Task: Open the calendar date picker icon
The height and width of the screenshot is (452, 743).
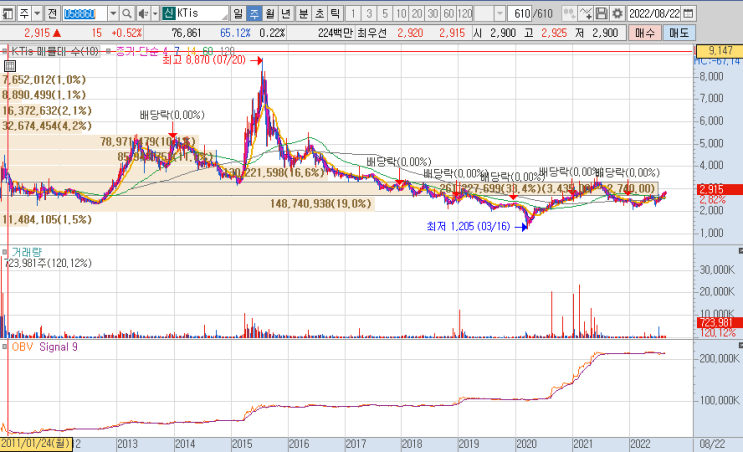Action: tap(689, 13)
